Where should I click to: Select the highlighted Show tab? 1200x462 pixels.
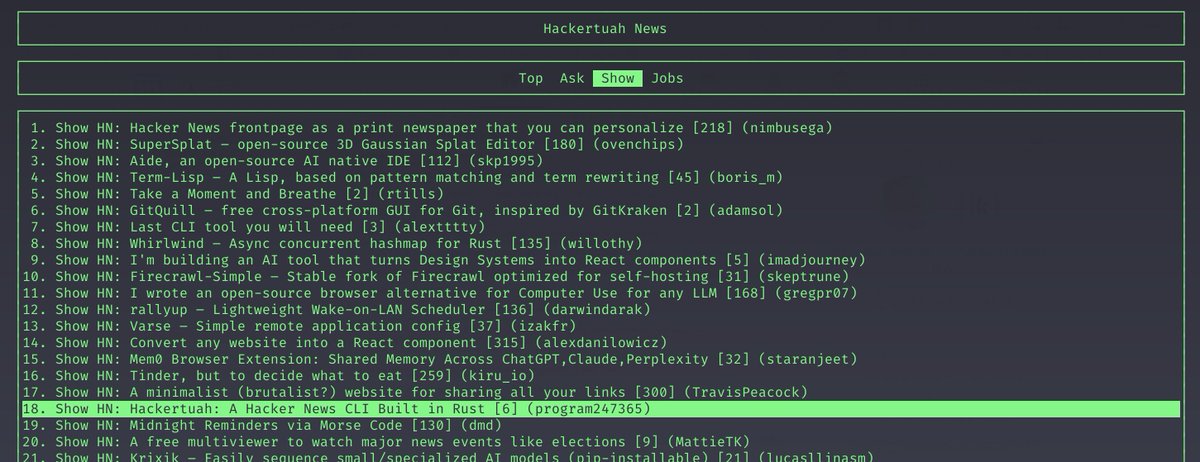pos(618,78)
